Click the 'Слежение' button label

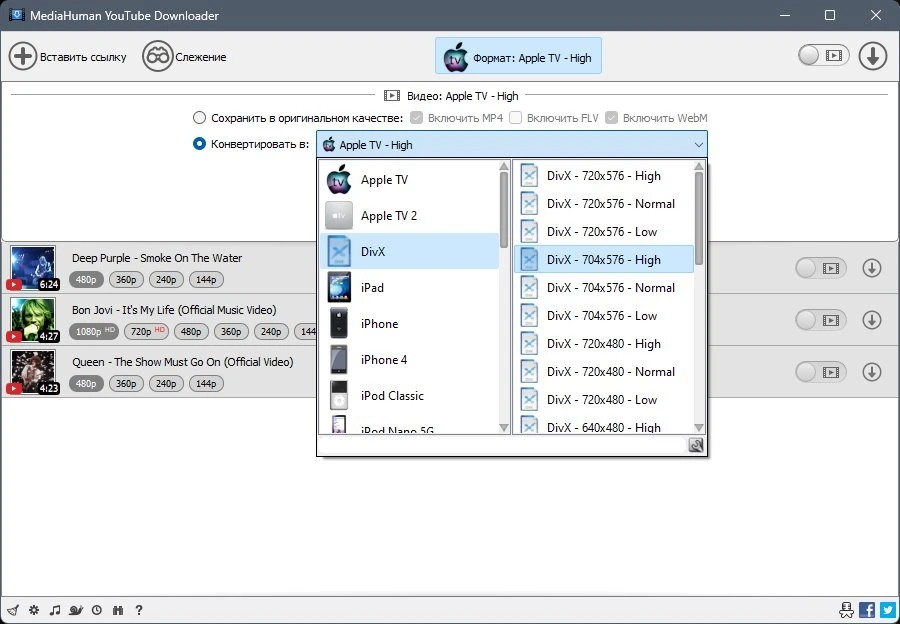201,57
